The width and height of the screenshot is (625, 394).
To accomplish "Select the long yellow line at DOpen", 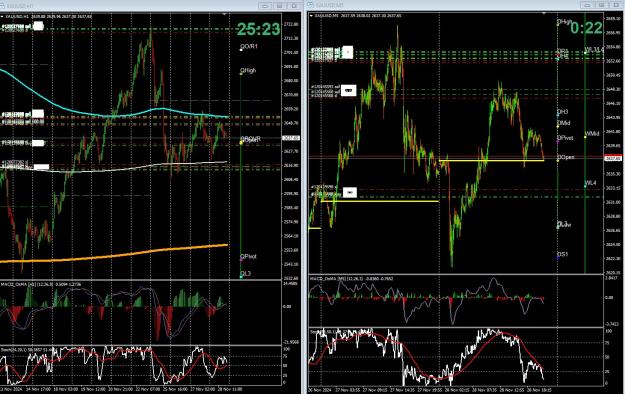I will pyautogui.click(x=491, y=160).
